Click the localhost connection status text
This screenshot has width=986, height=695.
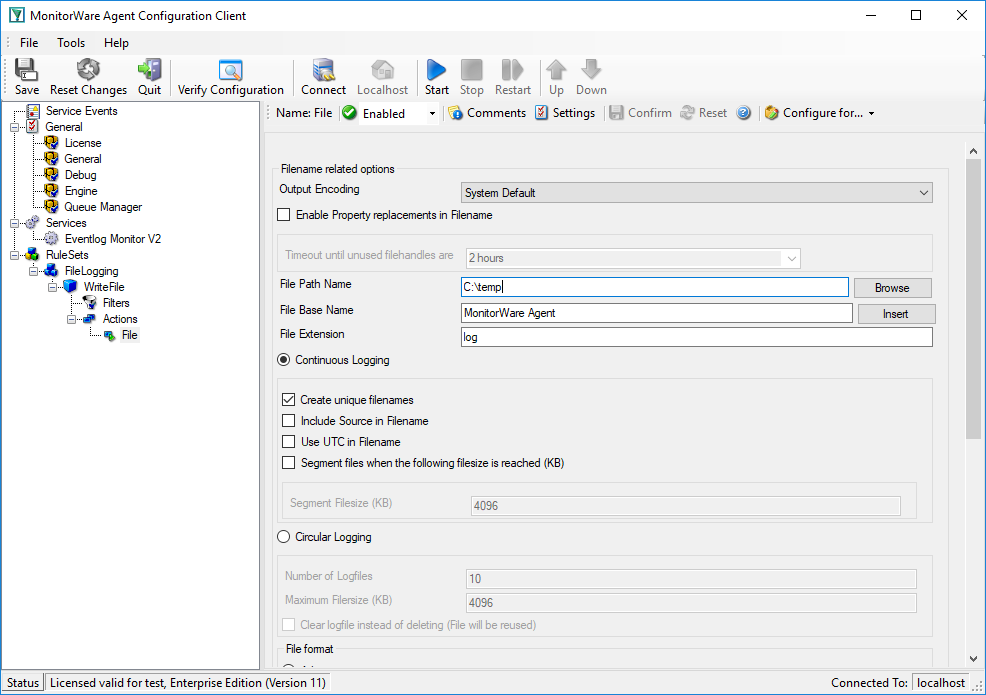coord(941,682)
